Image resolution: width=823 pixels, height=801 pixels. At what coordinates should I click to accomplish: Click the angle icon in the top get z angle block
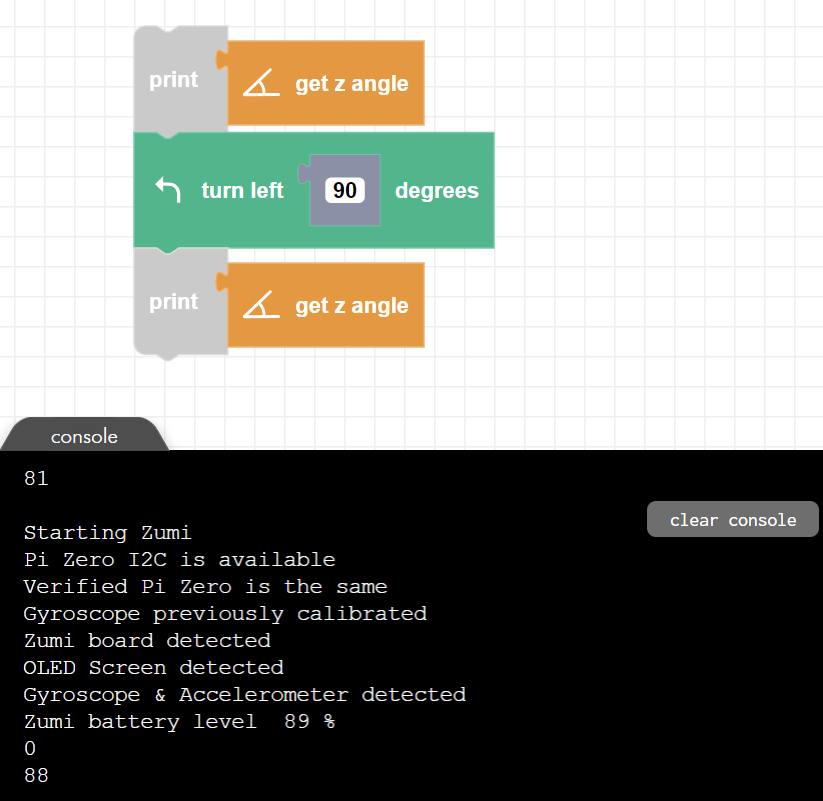click(261, 84)
